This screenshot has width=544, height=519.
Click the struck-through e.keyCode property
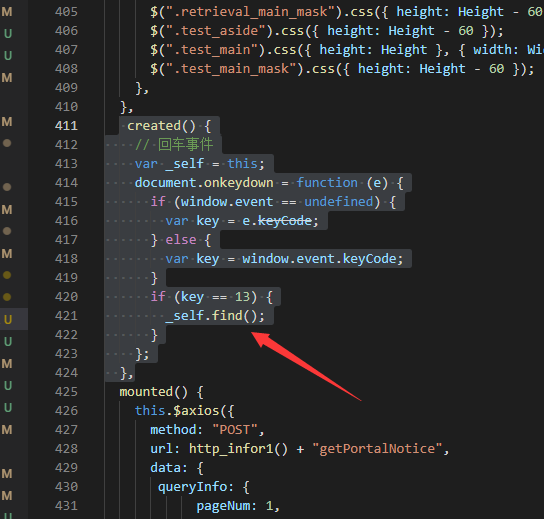[277, 221]
